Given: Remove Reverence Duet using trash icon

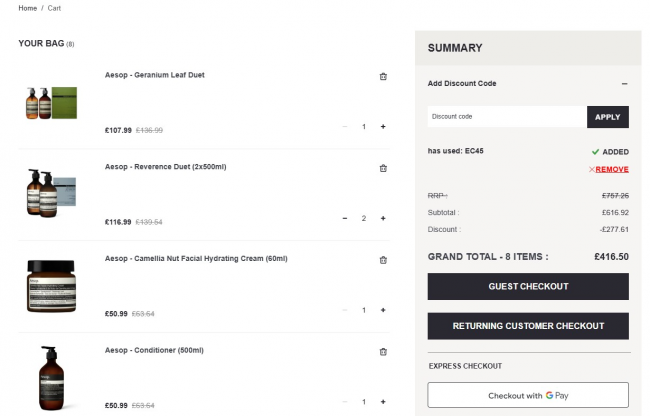Looking at the screenshot, I should (x=383, y=168).
